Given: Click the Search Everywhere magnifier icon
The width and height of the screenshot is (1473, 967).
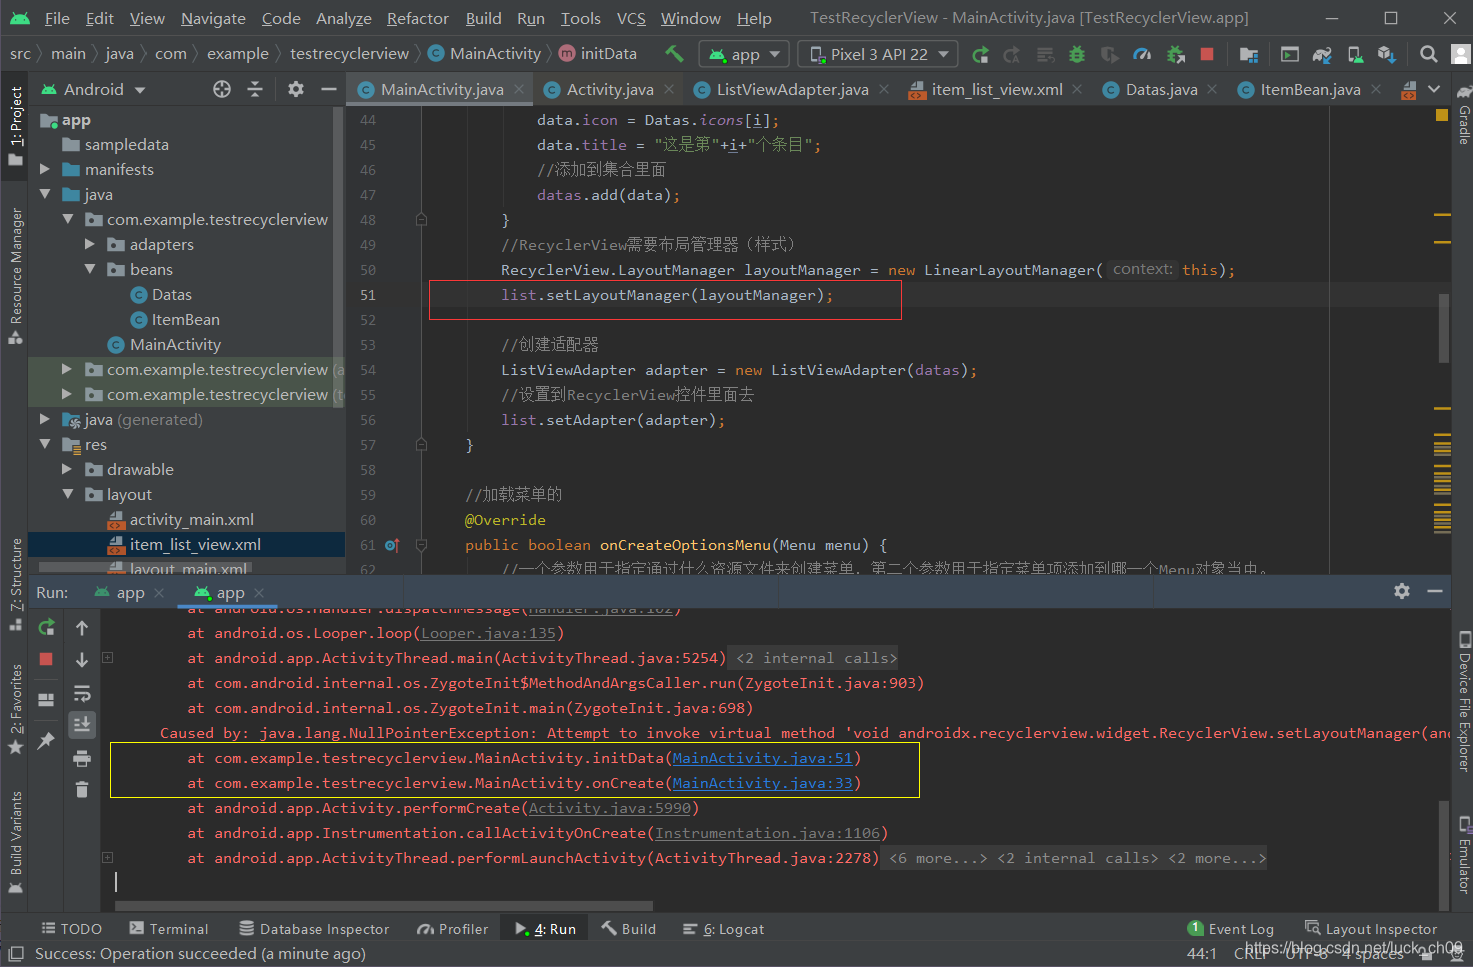Looking at the screenshot, I should (1429, 55).
